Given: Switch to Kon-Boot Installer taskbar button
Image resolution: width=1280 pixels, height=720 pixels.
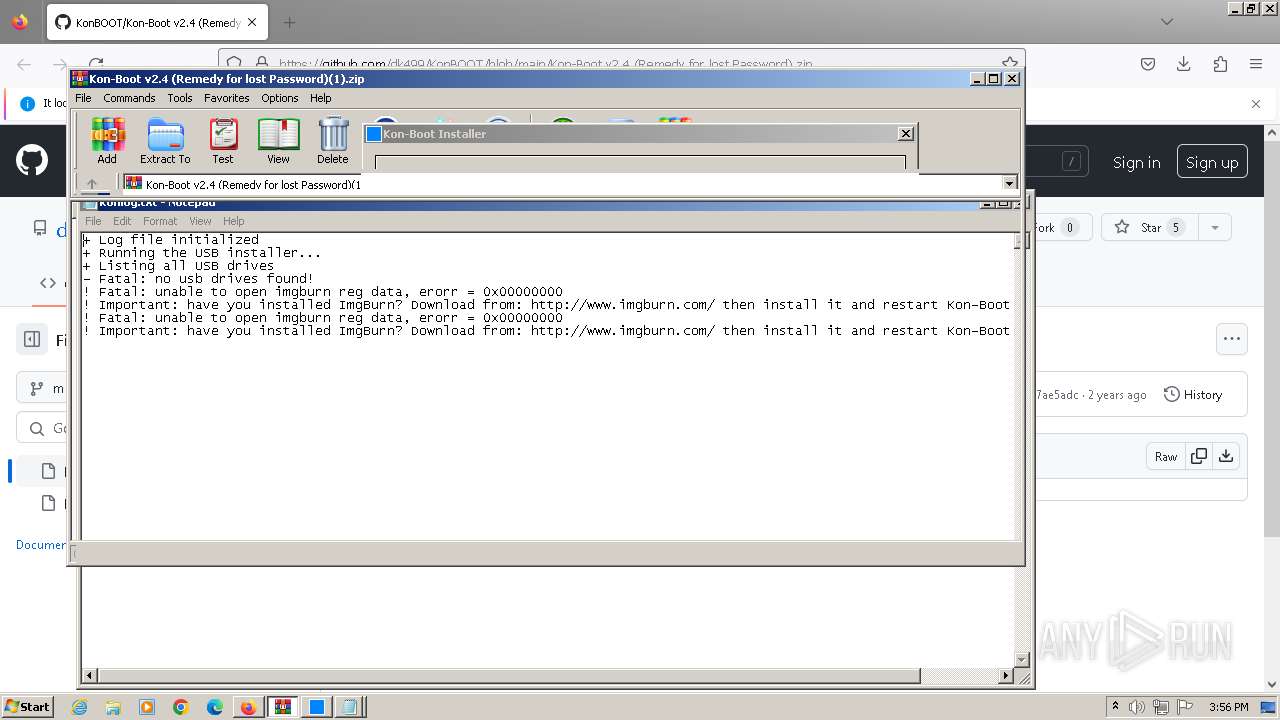Looking at the screenshot, I should tap(316, 707).
